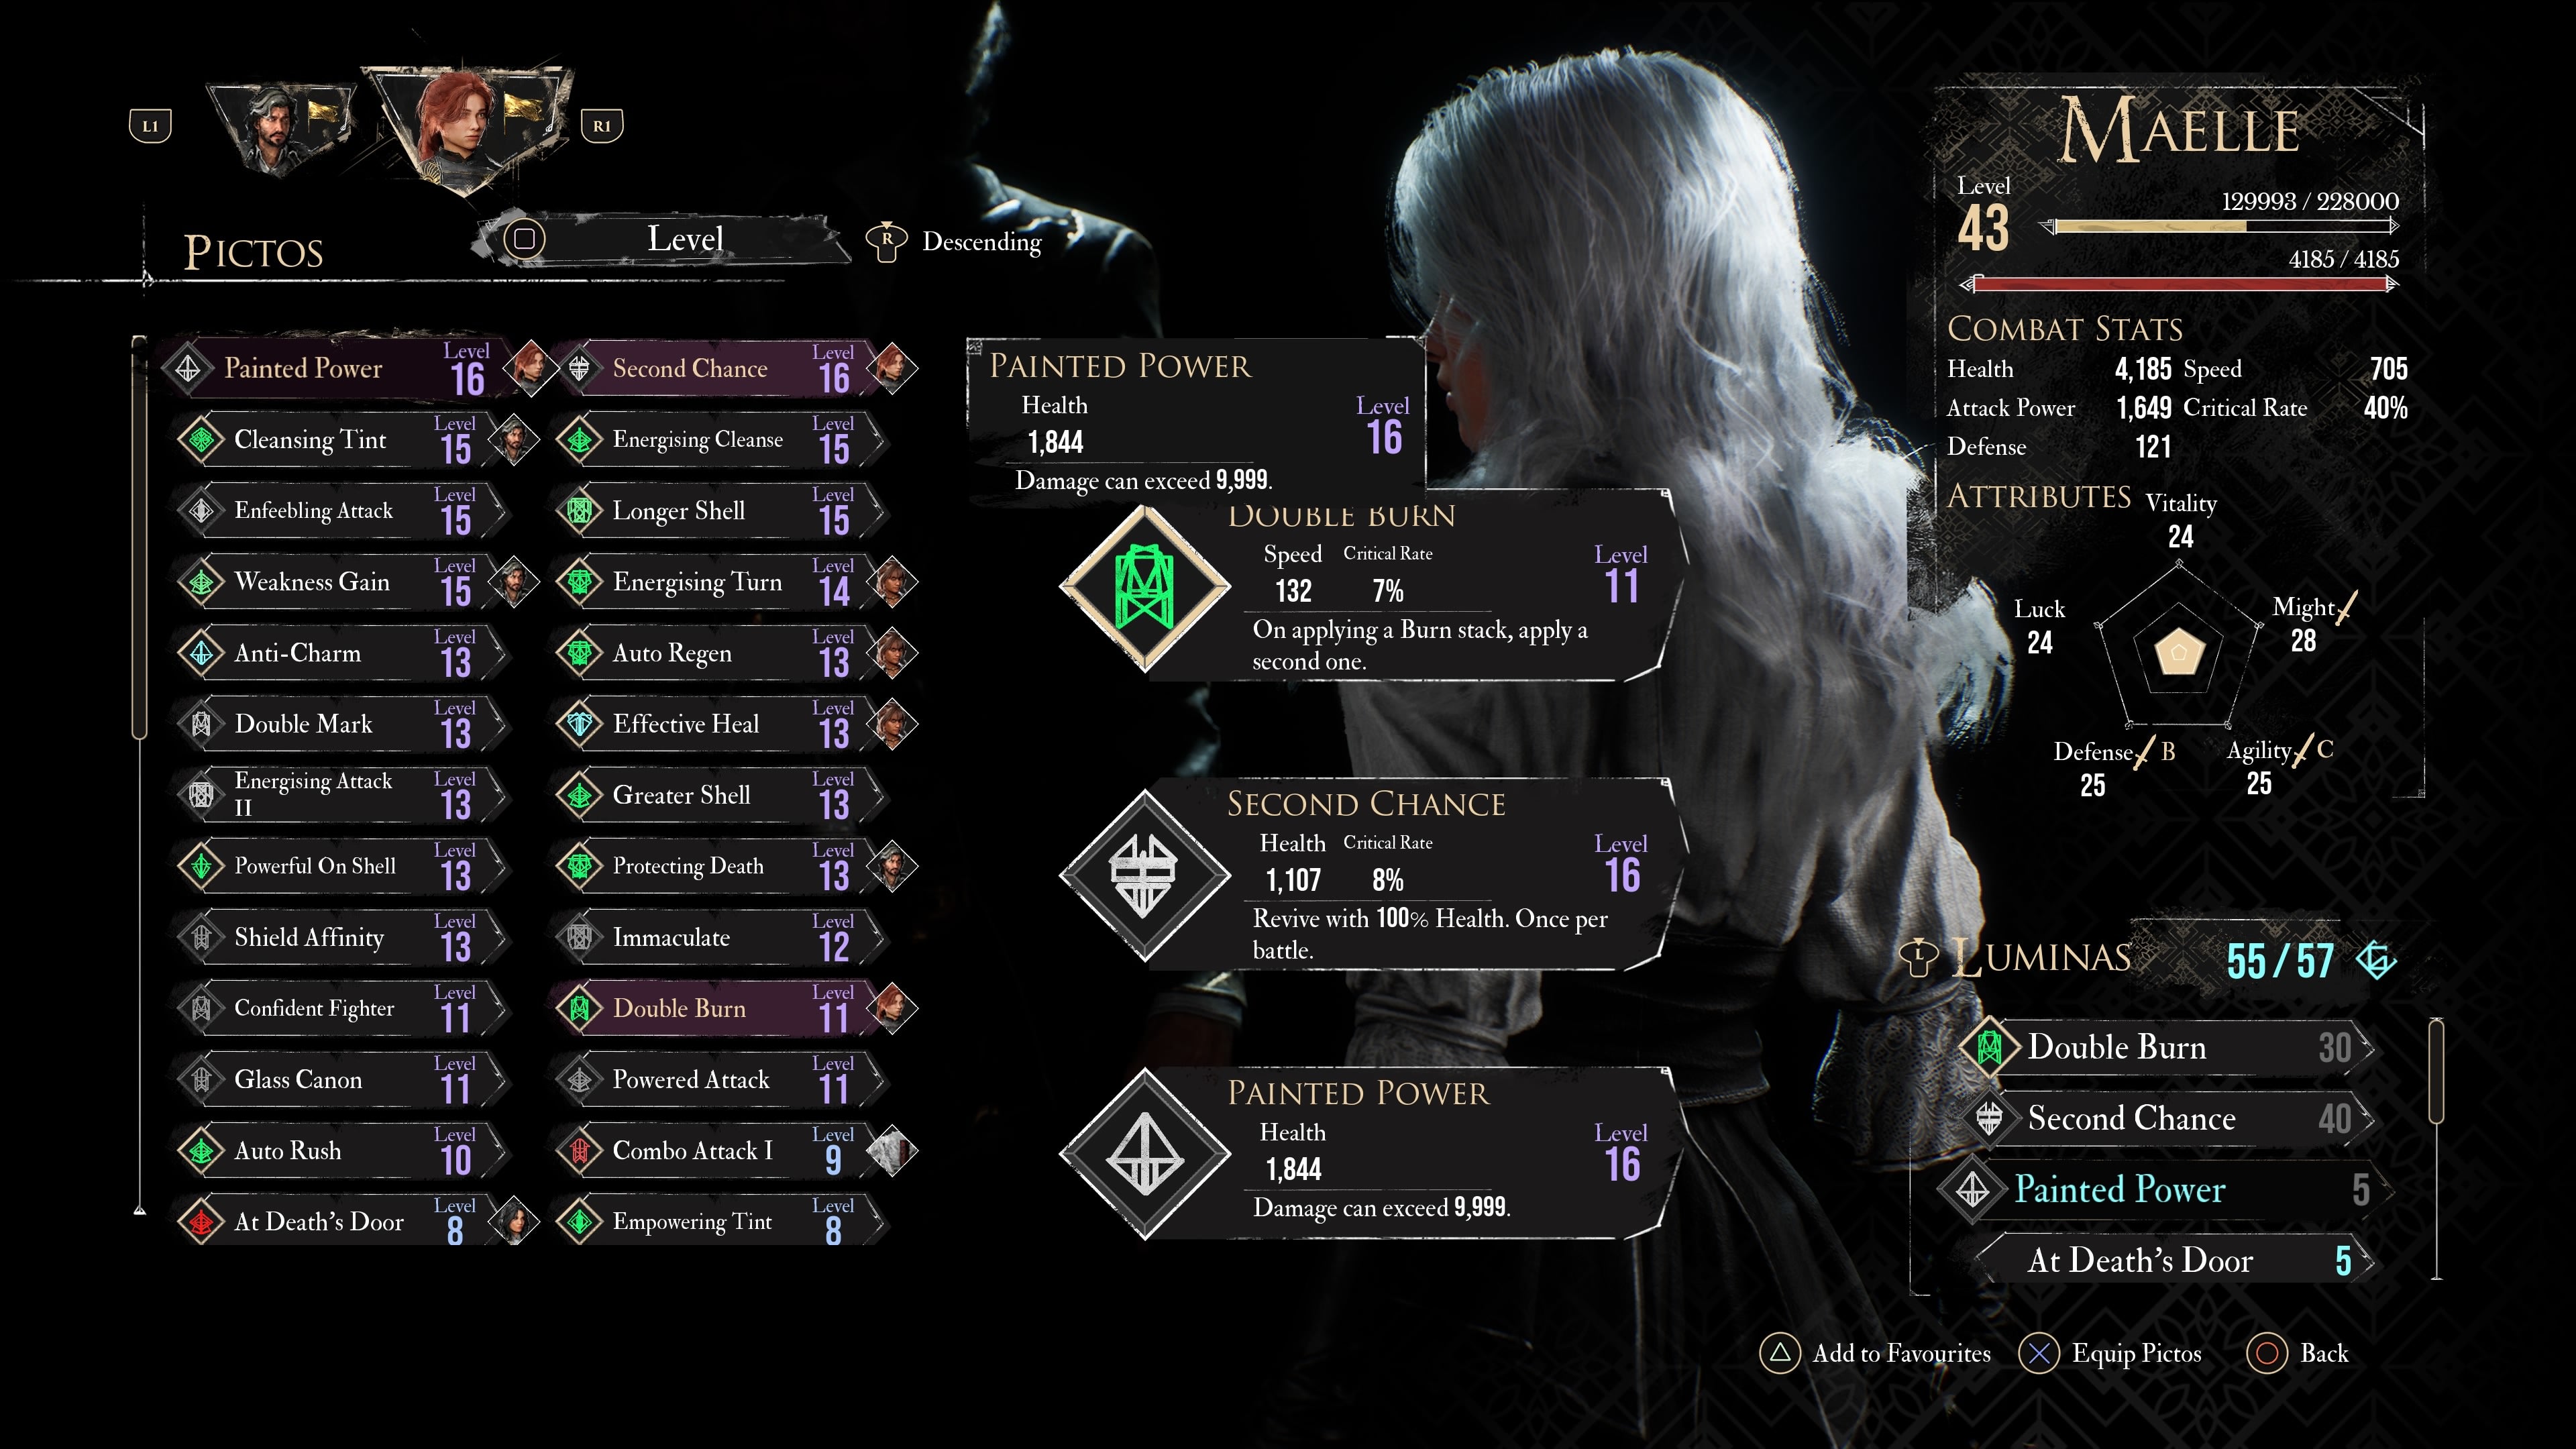Click the Equip Pictos cross icon
This screenshot has width=2576, height=1449.
tap(2039, 1353)
